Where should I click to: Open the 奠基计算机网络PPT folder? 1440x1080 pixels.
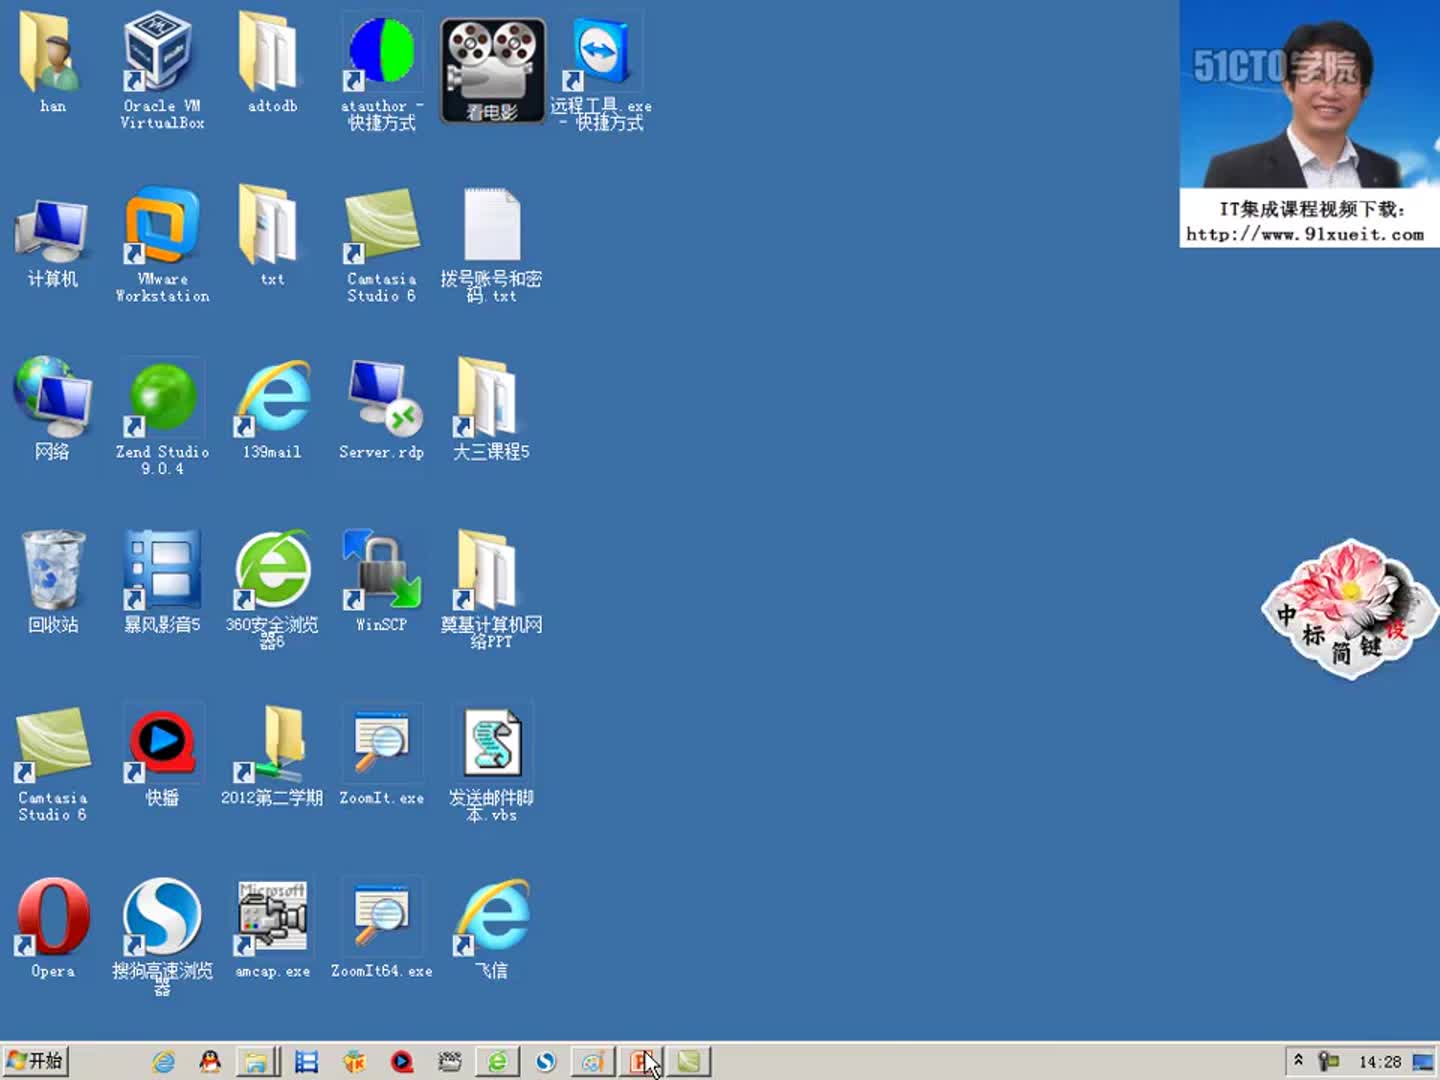[x=491, y=590]
